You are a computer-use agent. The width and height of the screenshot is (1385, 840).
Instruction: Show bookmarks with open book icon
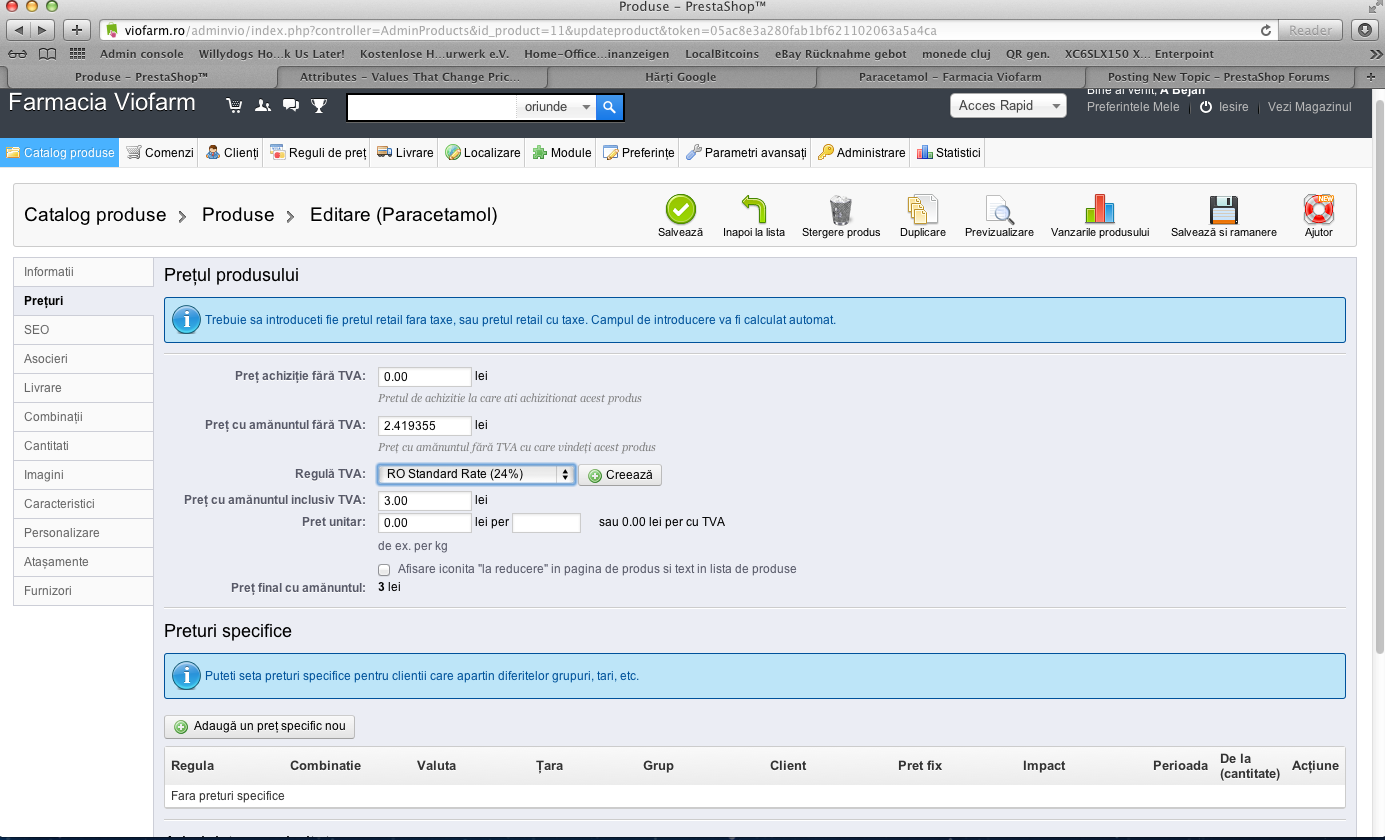(x=46, y=54)
